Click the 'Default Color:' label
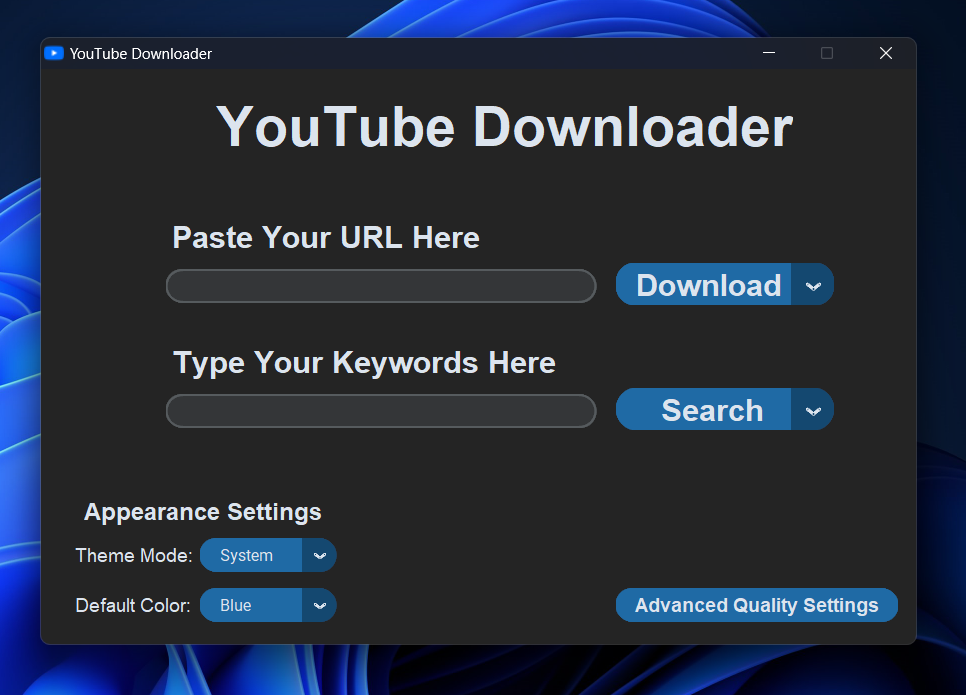 point(132,606)
